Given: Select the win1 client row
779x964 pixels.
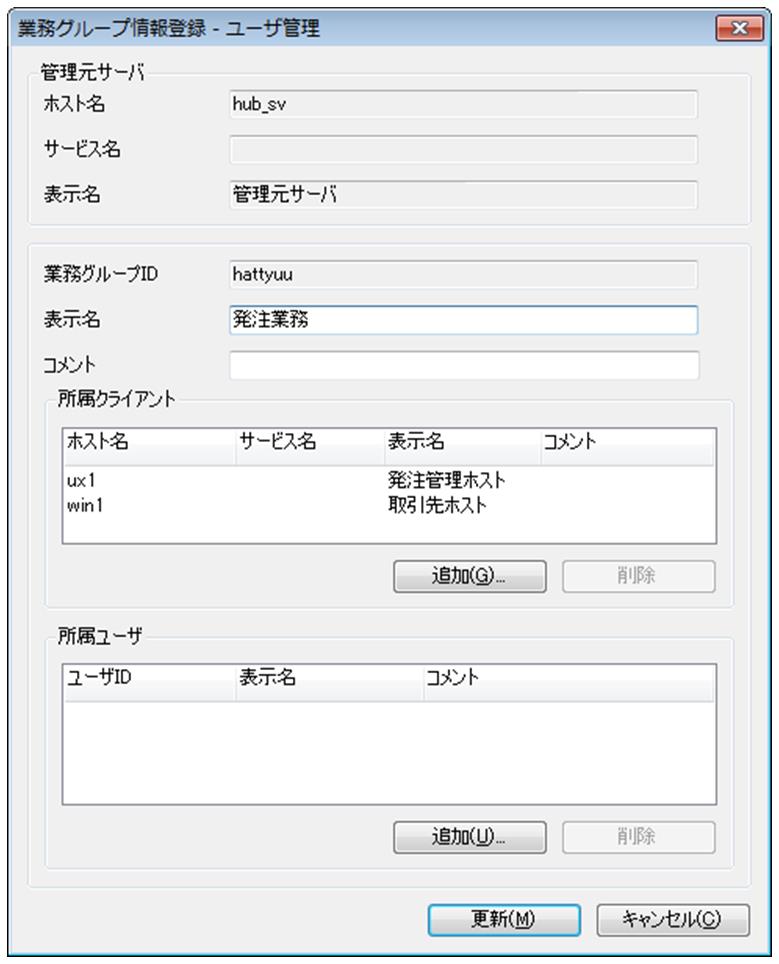Looking at the screenshot, I should click(389, 505).
